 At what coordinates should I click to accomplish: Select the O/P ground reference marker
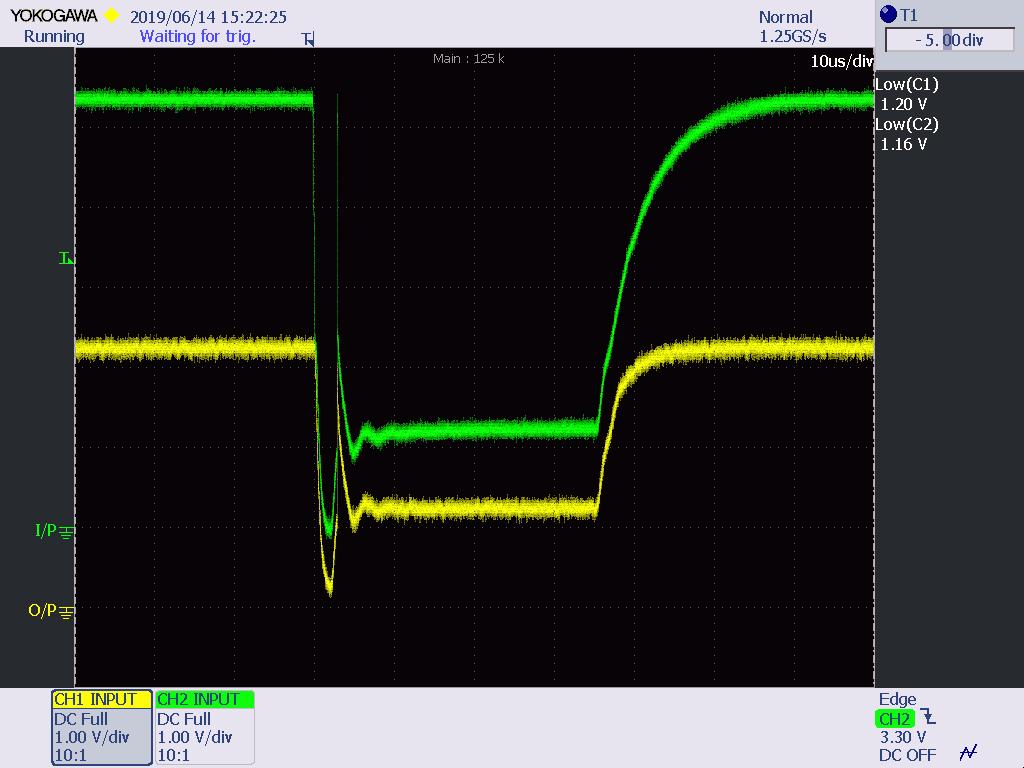coord(51,611)
